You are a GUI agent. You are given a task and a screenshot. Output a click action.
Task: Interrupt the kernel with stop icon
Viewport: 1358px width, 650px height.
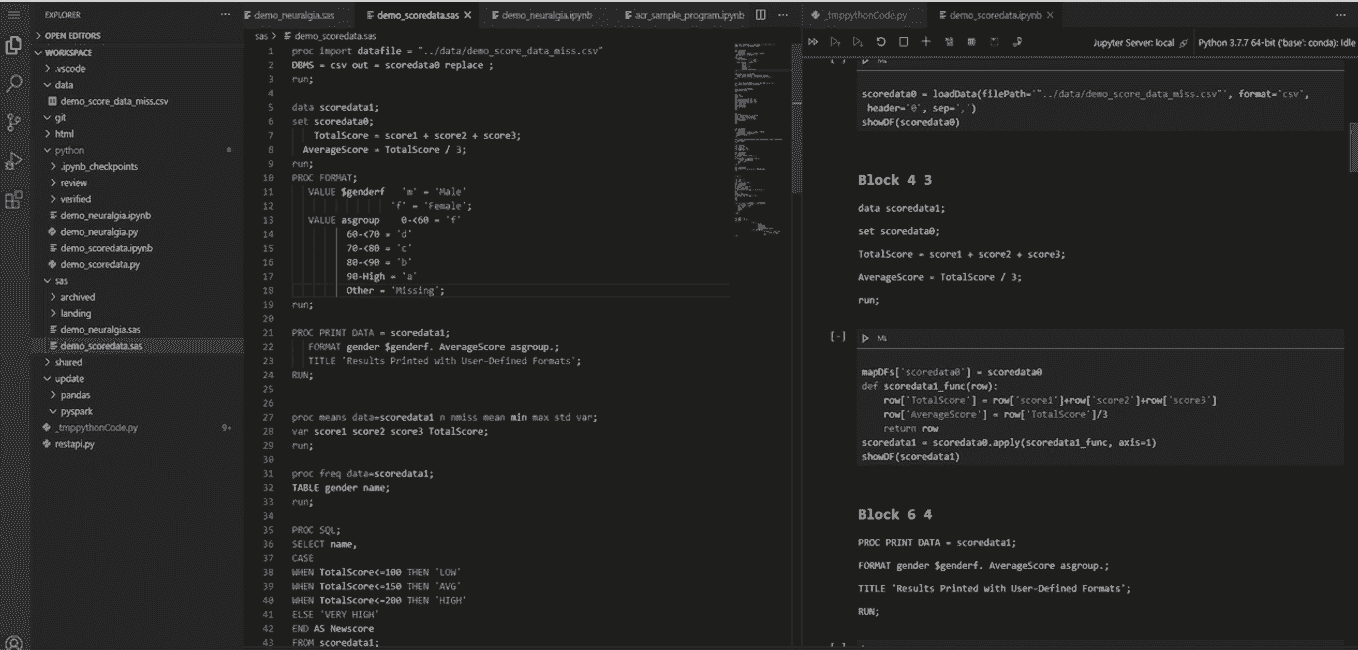(903, 42)
